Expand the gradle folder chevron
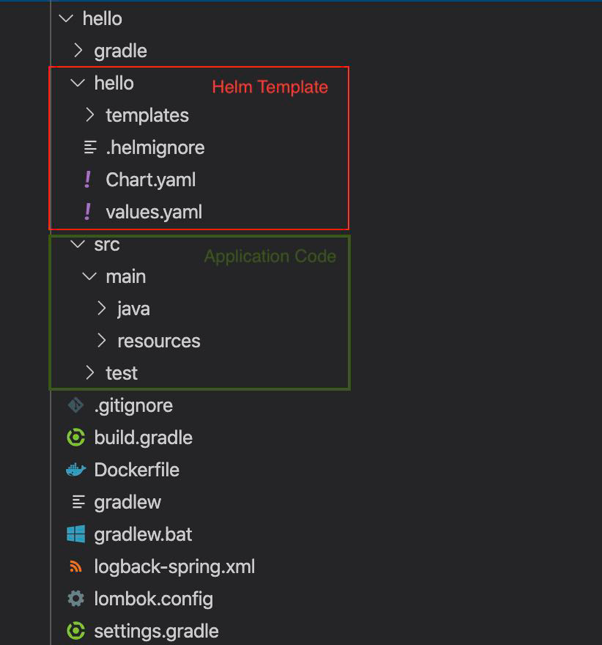This screenshot has width=602, height=645. [78, 51]
